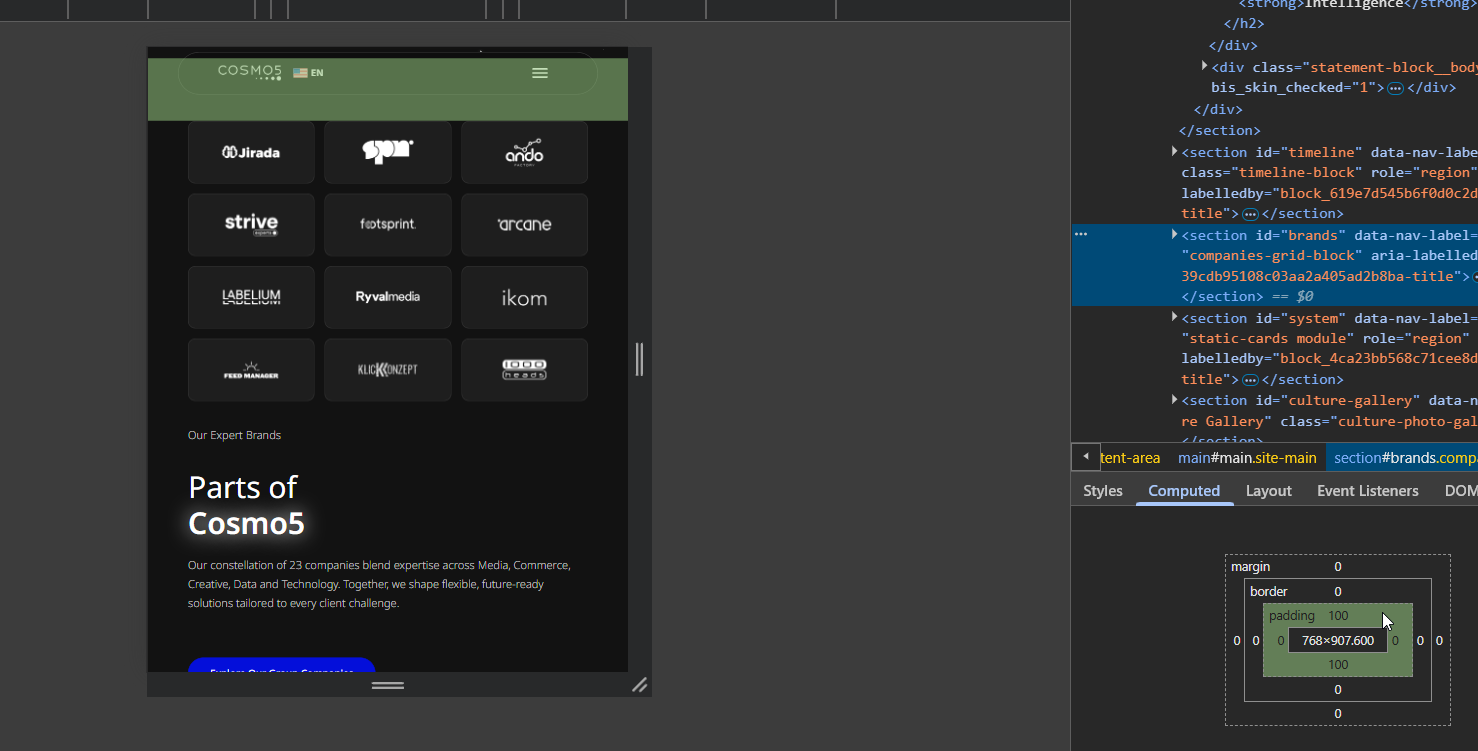
Task: Click the padding-bottom value 100
Action: (x=1338, y=665)
